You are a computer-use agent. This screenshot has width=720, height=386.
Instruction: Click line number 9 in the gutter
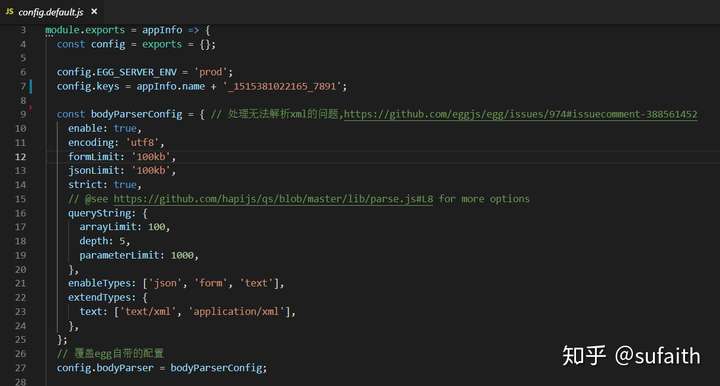tap(23, 114)
